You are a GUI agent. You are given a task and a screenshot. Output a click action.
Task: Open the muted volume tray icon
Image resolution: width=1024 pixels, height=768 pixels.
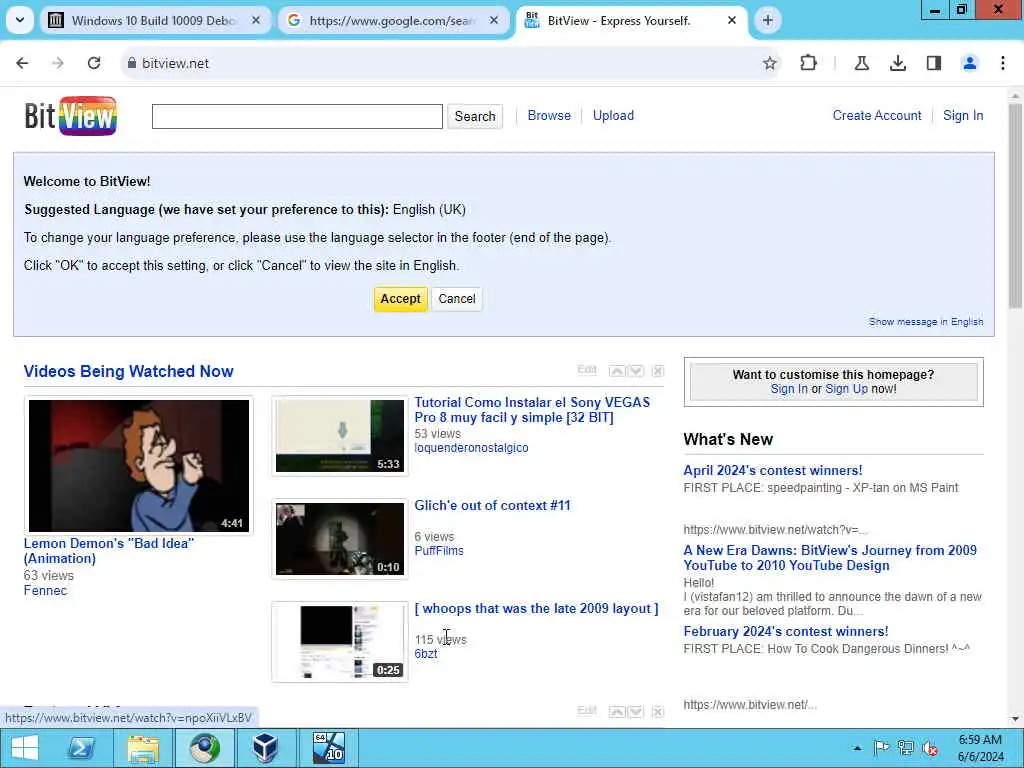[x=930, y=748]
